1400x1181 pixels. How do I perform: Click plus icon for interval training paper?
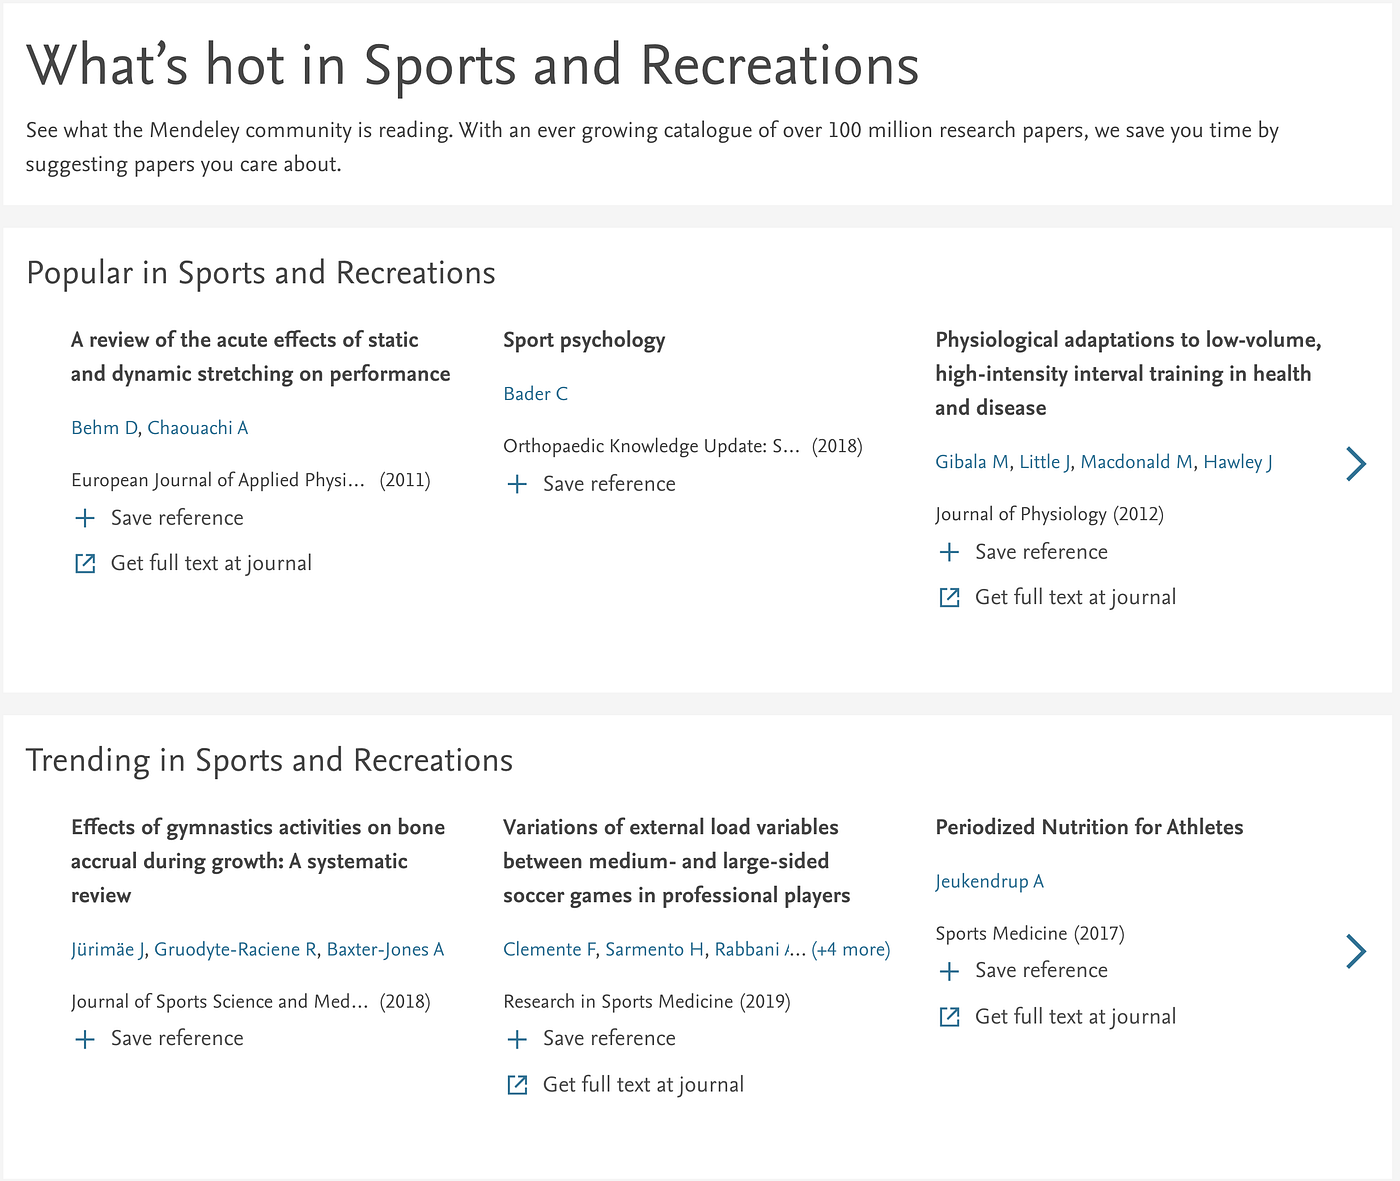point(949,552)
